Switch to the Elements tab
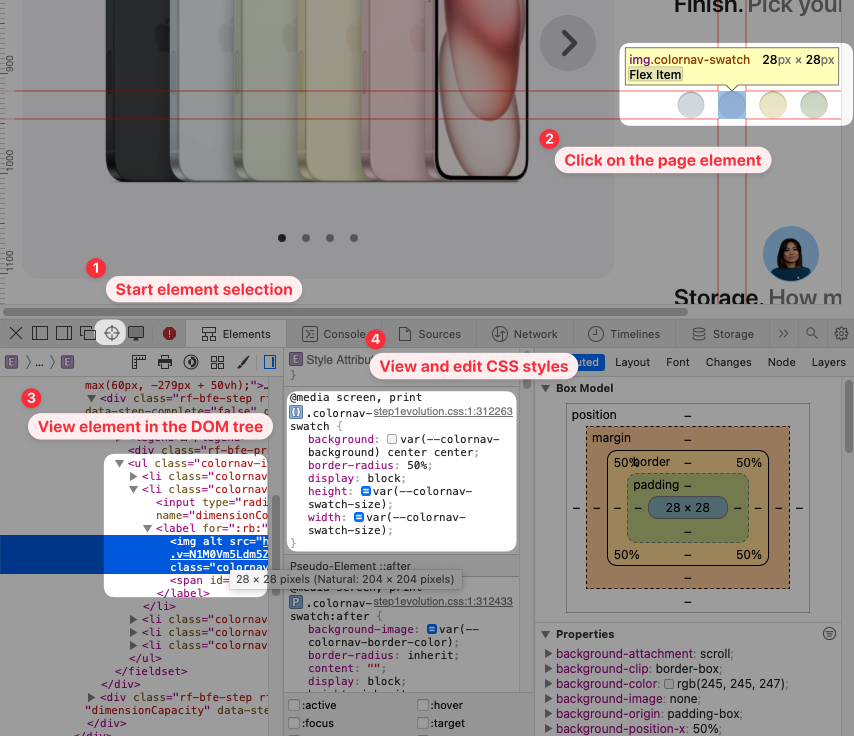This screenshot has width=854, height=736. 236,334
